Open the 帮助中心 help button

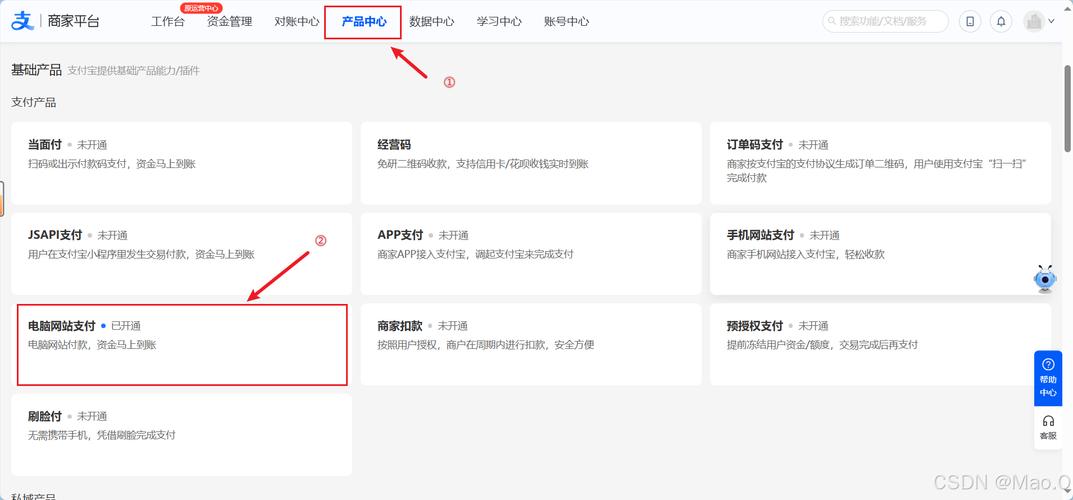(1048, 378)
